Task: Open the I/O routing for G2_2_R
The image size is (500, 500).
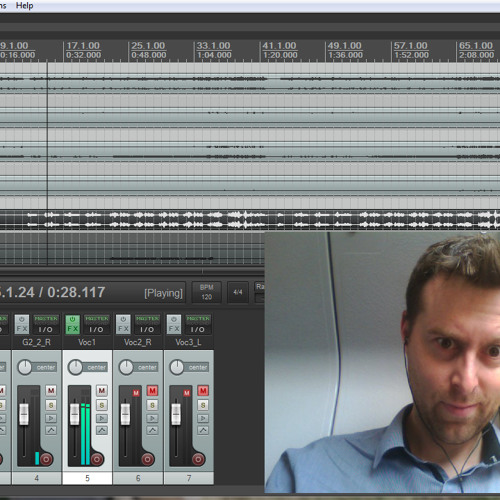Action: point(46,329)
